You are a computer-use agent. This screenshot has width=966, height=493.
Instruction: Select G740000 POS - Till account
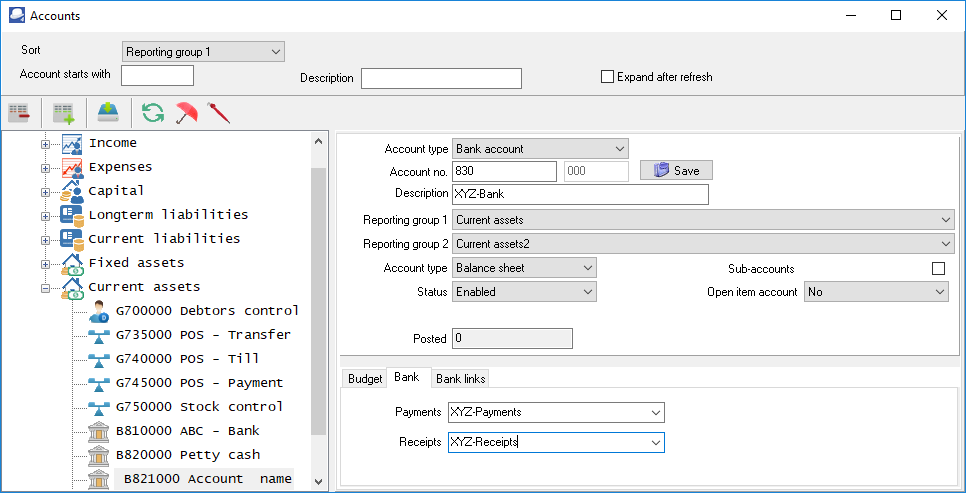pyautogui.click(x=187, y=359)
